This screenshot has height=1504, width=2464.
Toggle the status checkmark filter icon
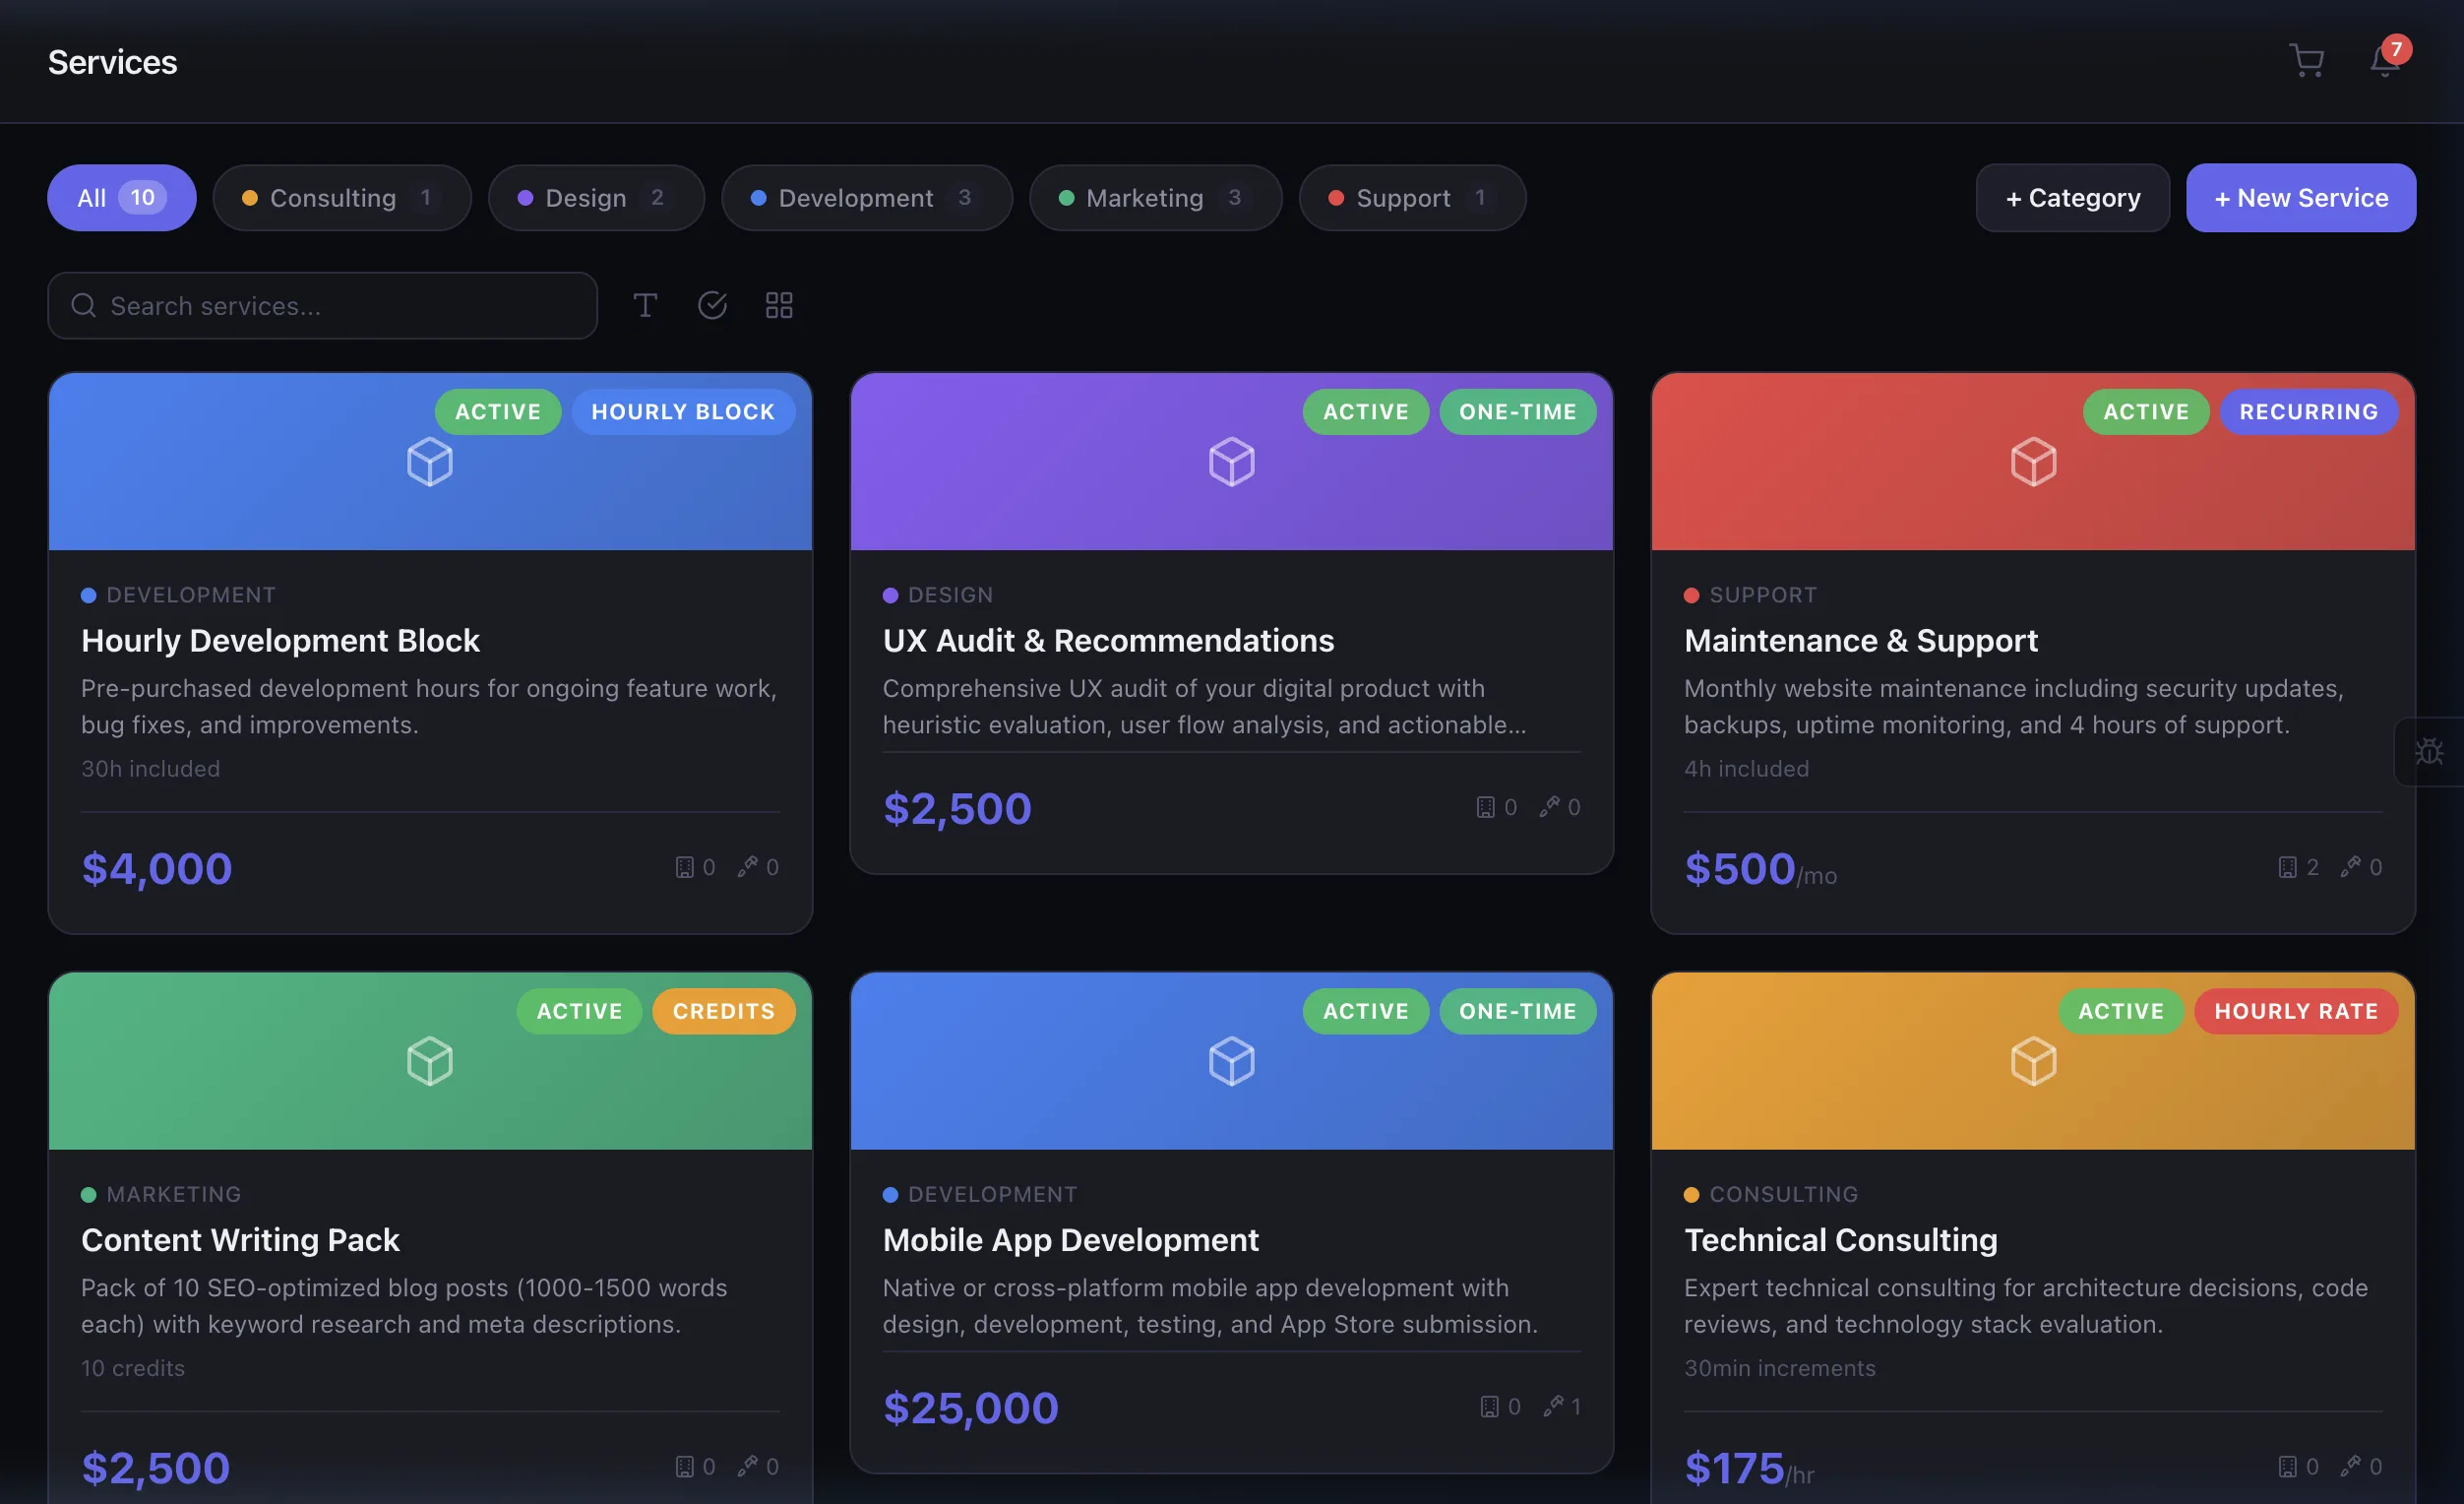pos(712,305)
